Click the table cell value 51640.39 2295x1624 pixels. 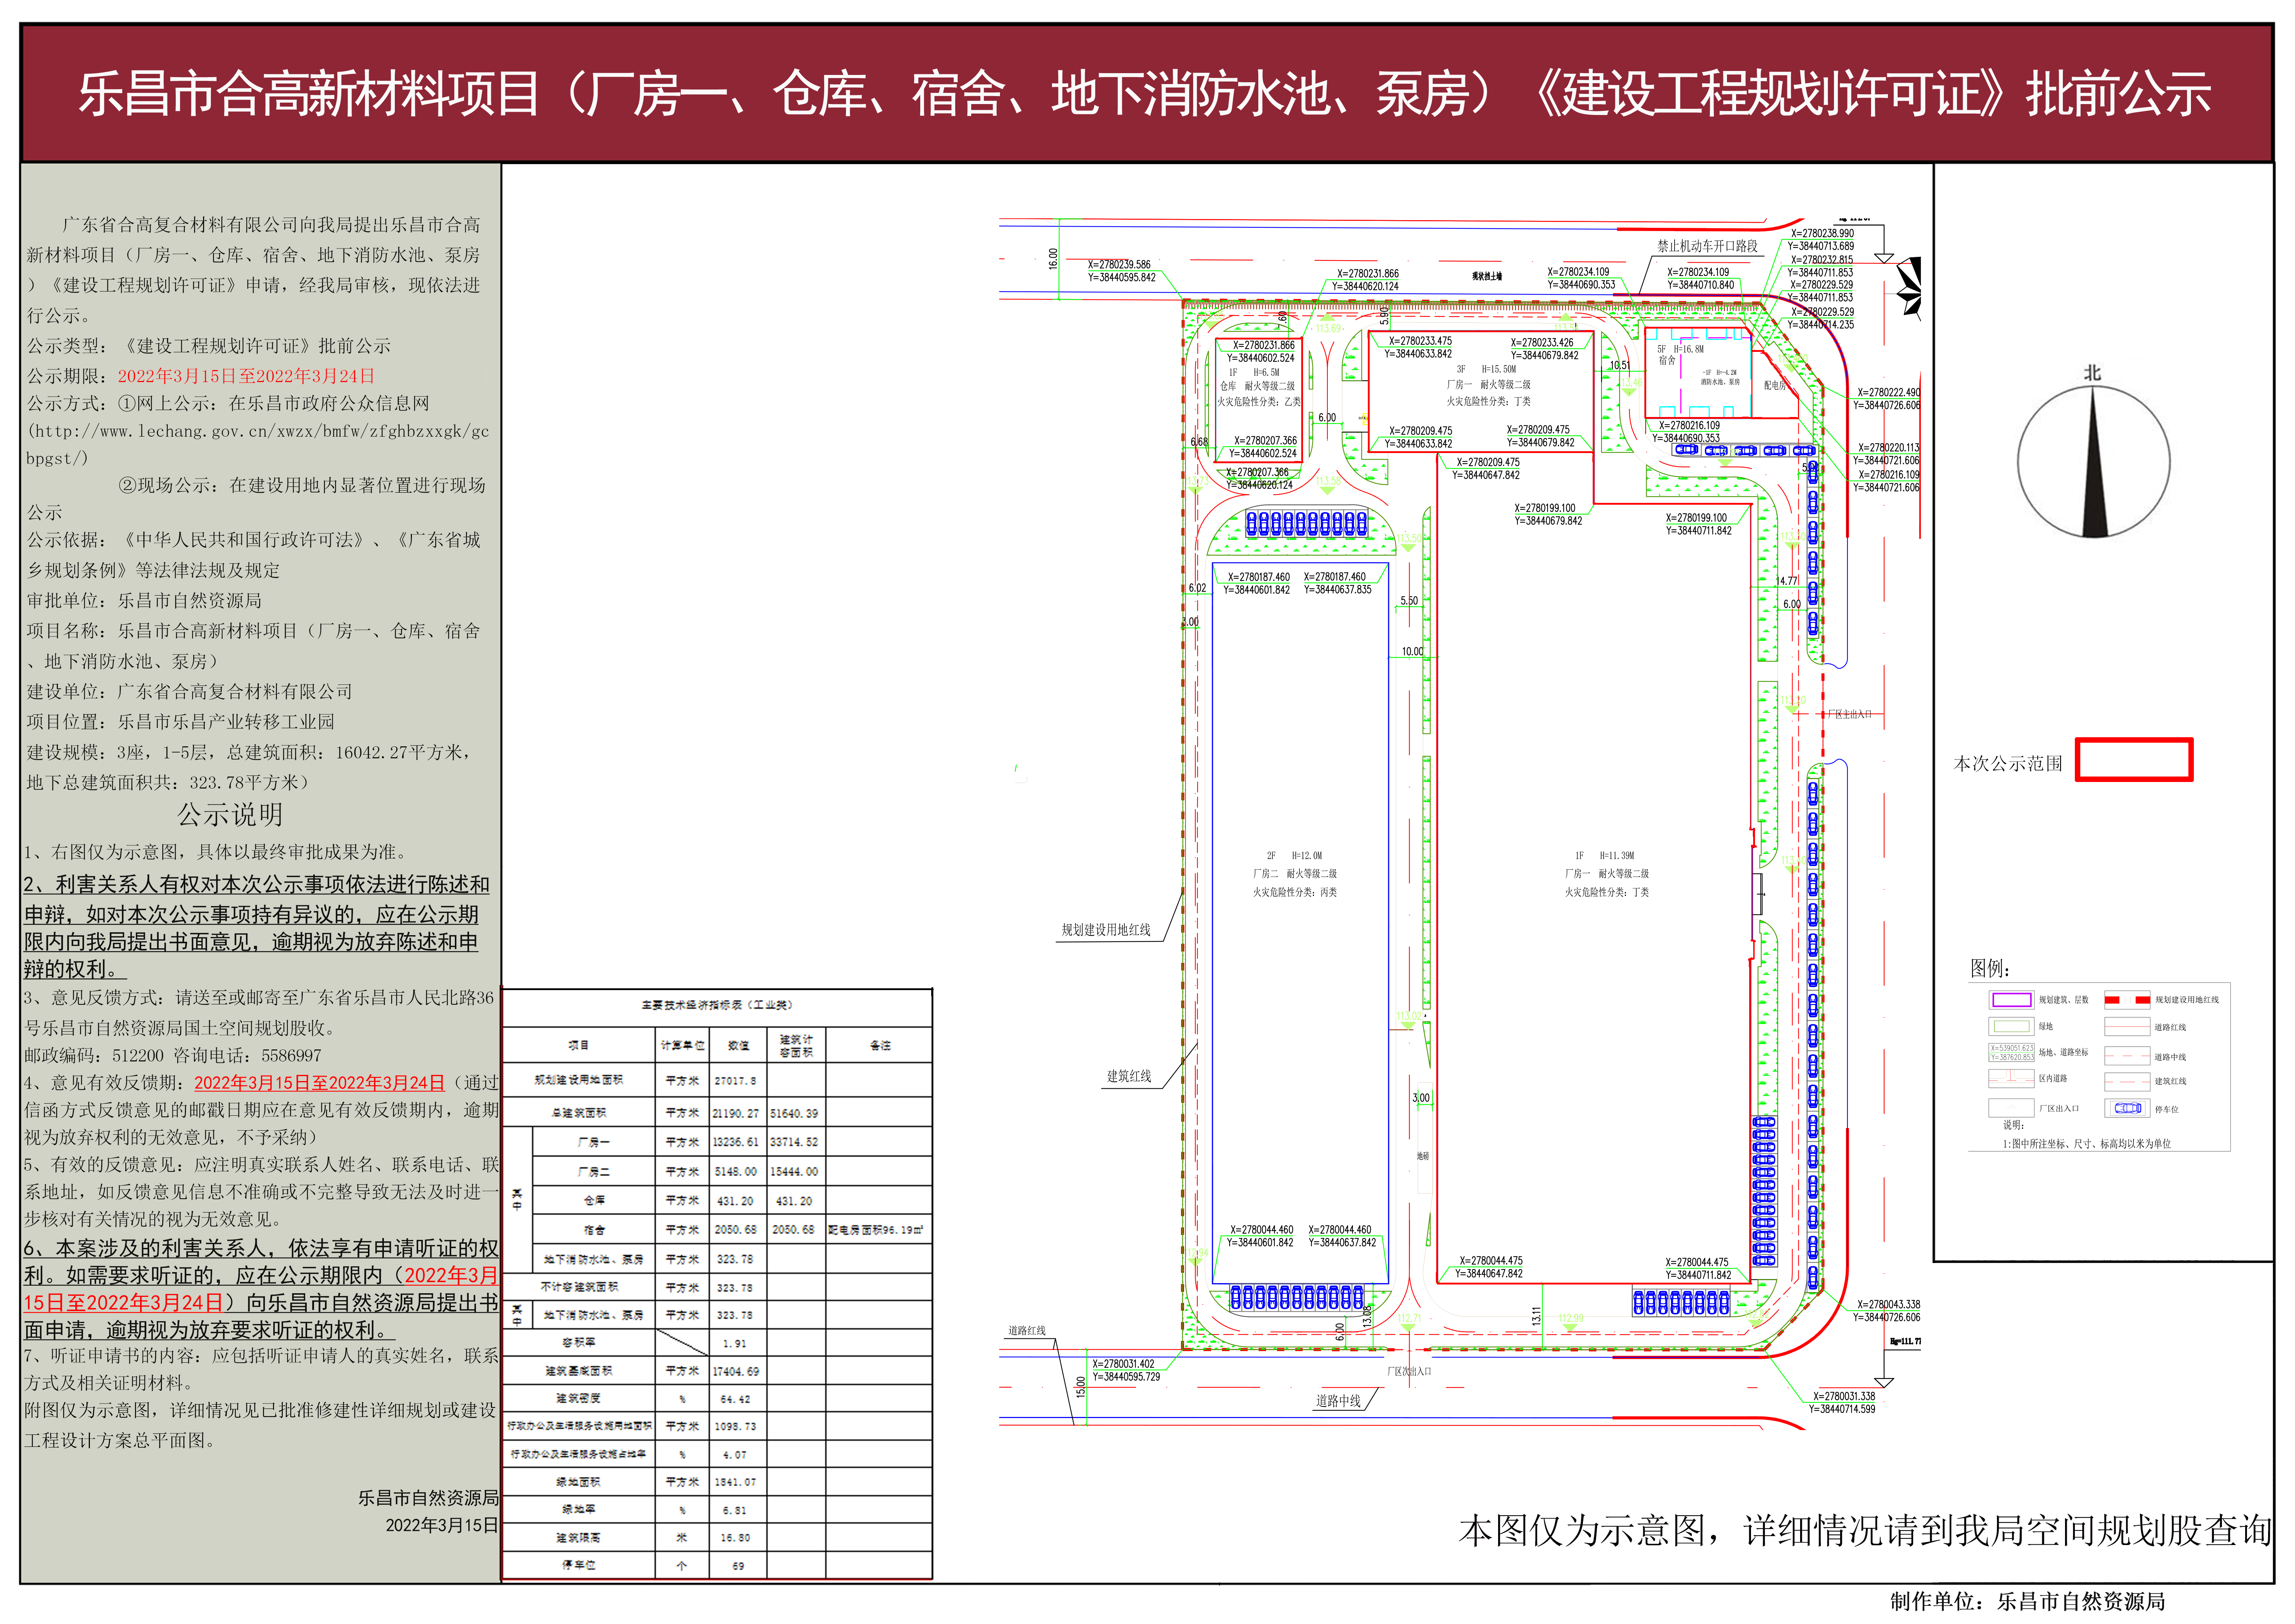pos(794,1113)
